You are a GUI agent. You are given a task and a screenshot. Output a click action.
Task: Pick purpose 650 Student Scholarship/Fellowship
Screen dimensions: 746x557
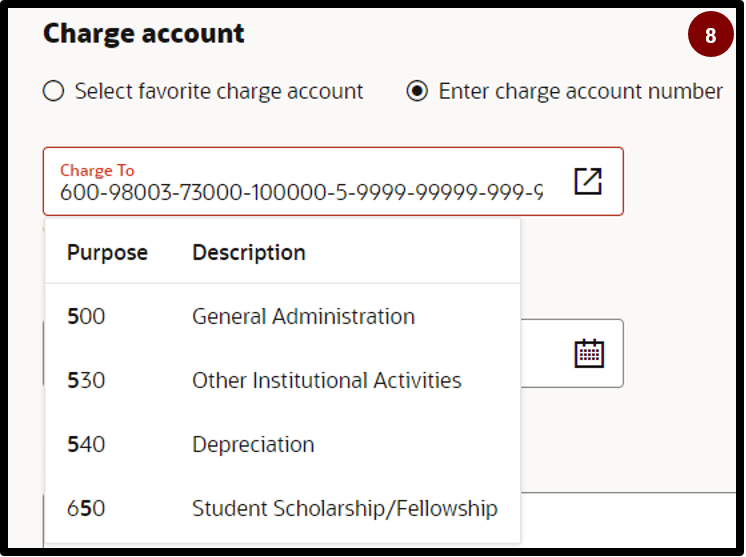[283, 508]
